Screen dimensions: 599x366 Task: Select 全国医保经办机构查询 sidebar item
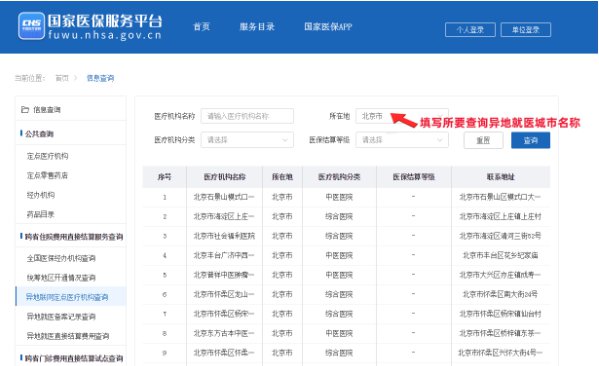coord(61,258)
